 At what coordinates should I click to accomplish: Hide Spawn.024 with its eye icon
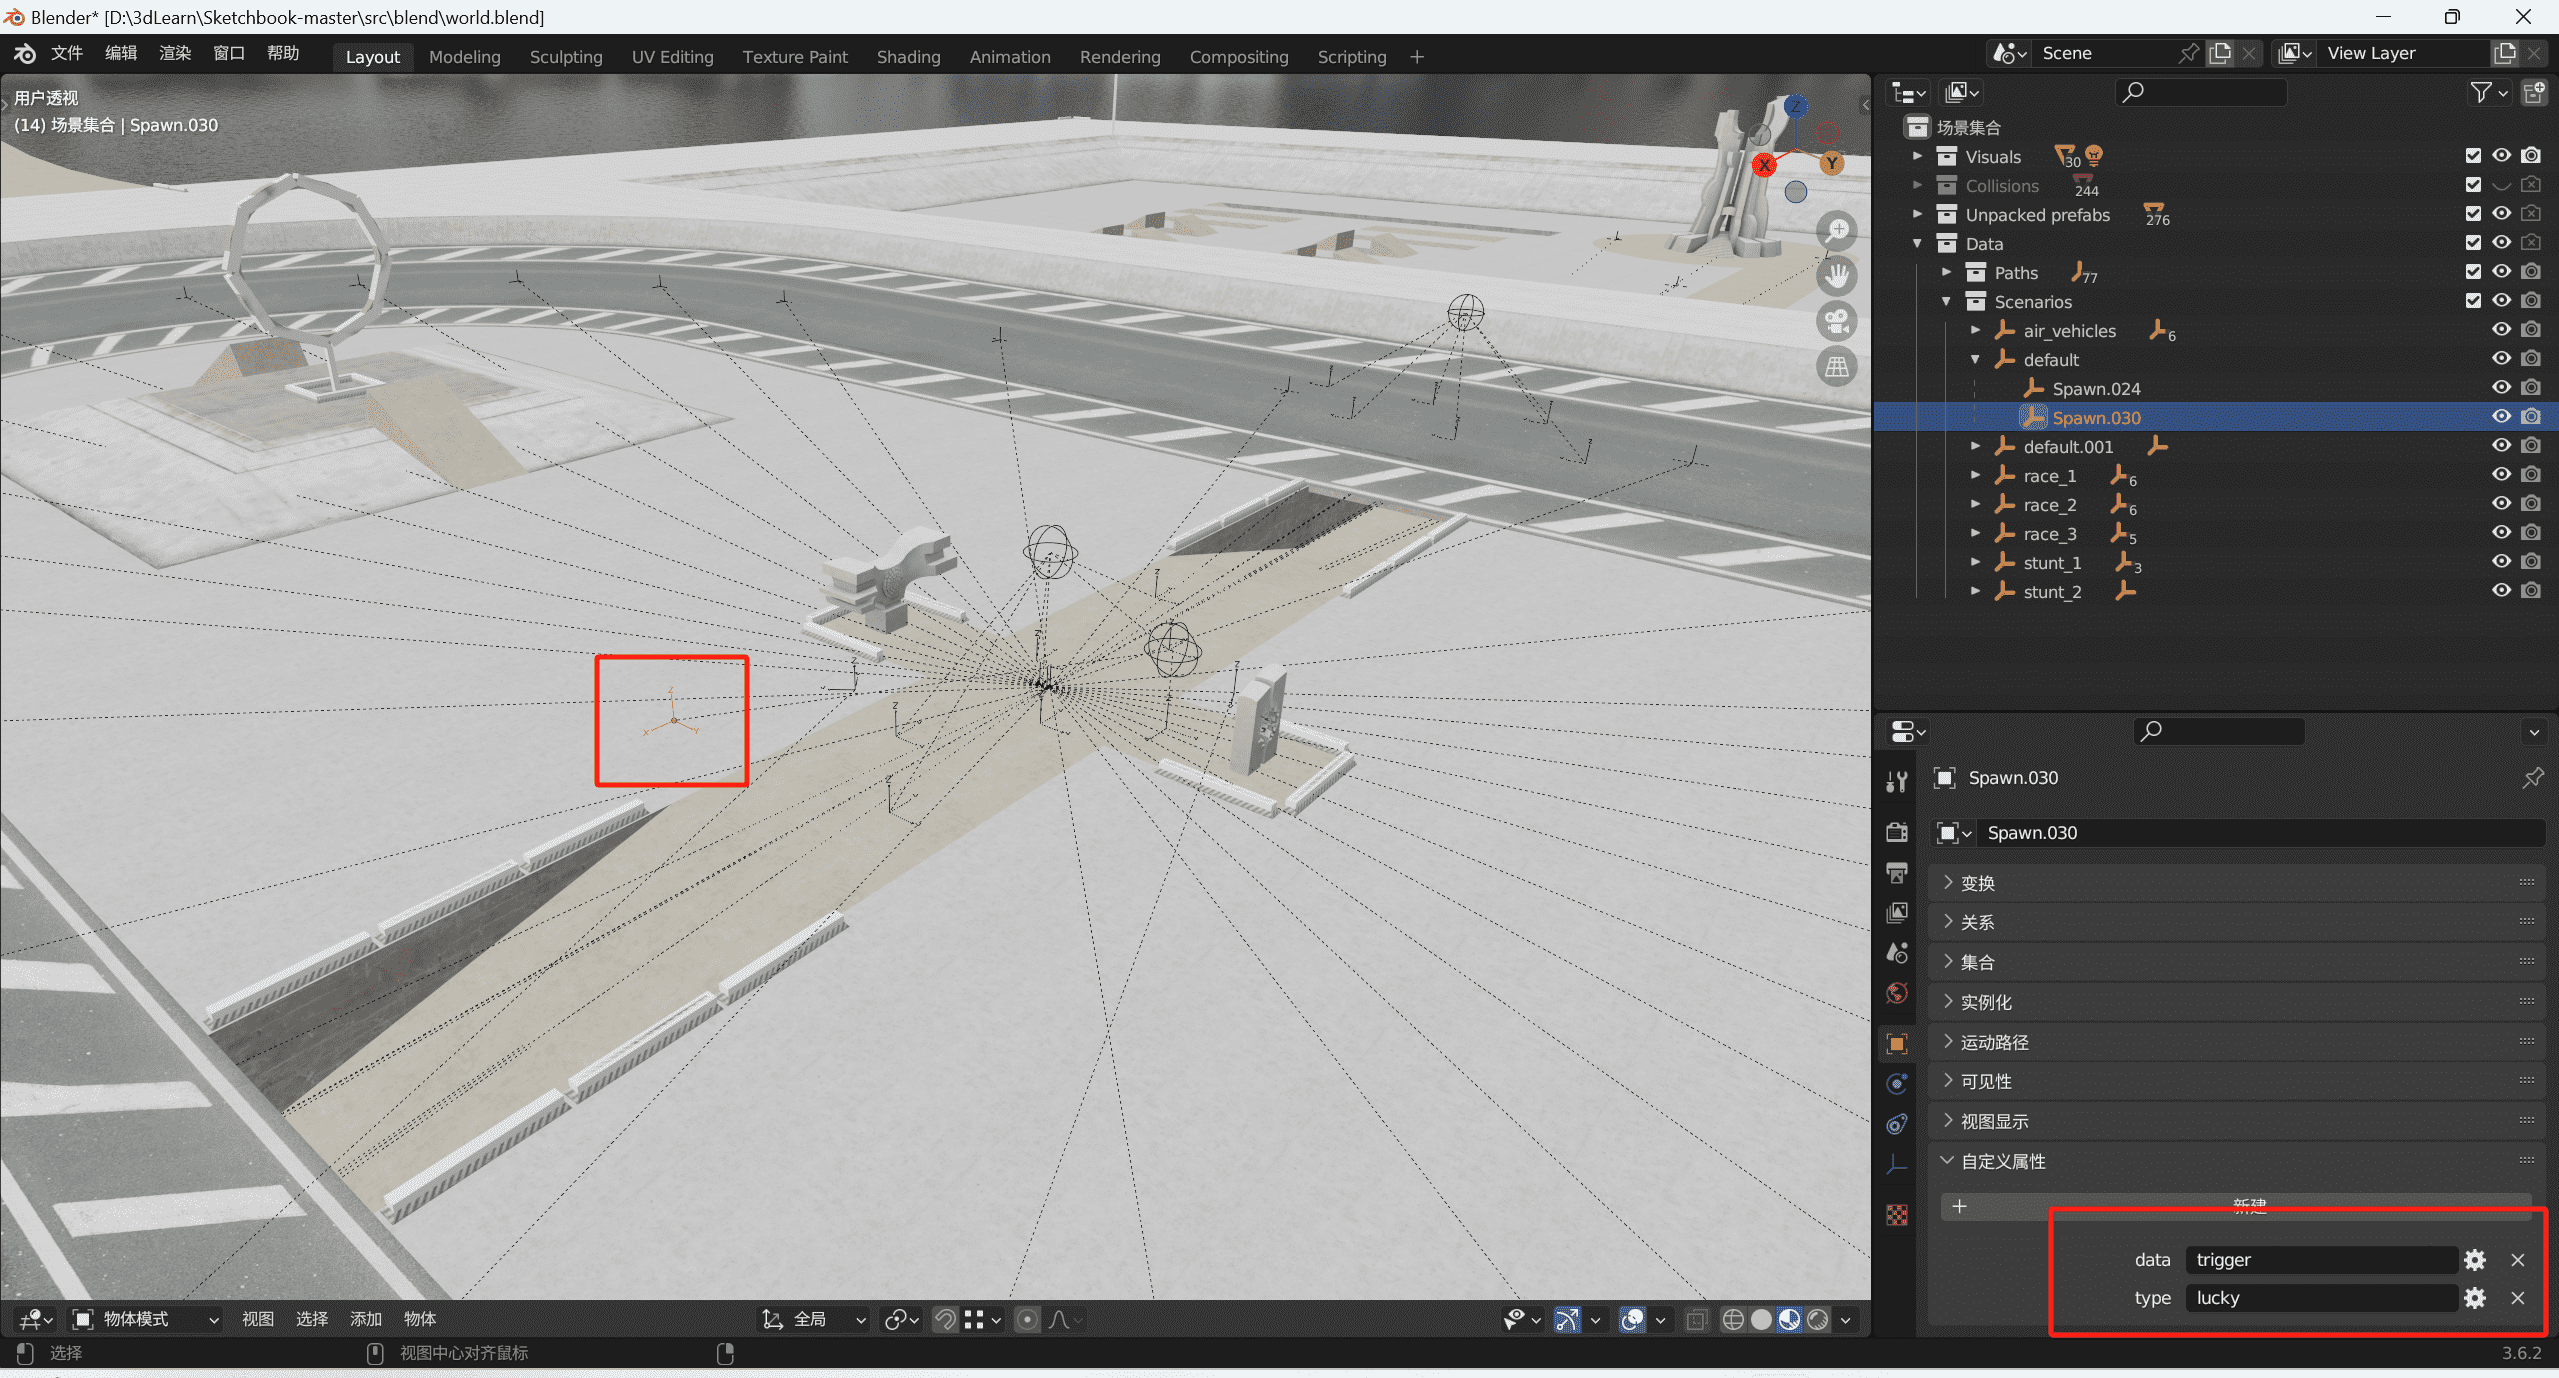[2501, 388]
